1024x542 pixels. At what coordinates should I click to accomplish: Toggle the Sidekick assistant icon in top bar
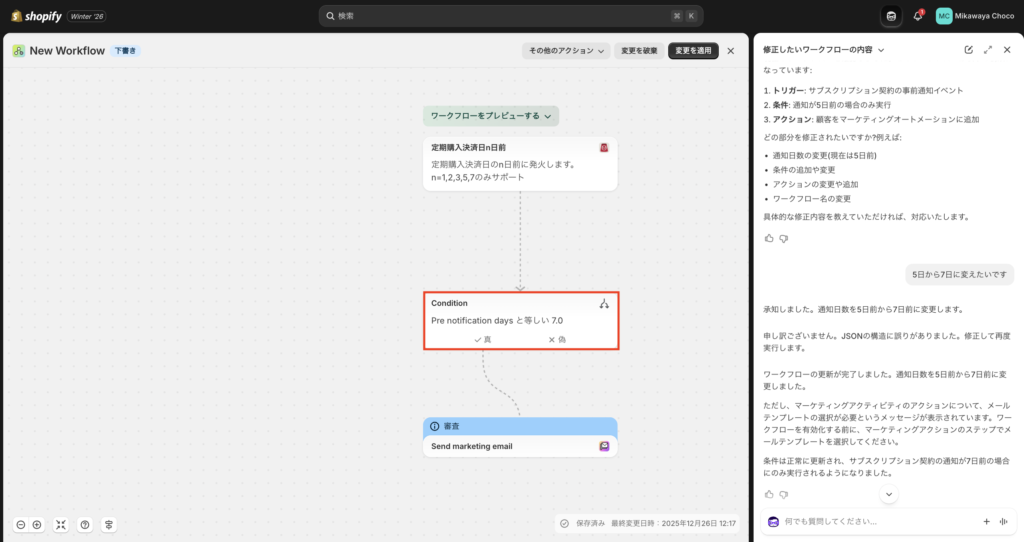tap(891, 16)
